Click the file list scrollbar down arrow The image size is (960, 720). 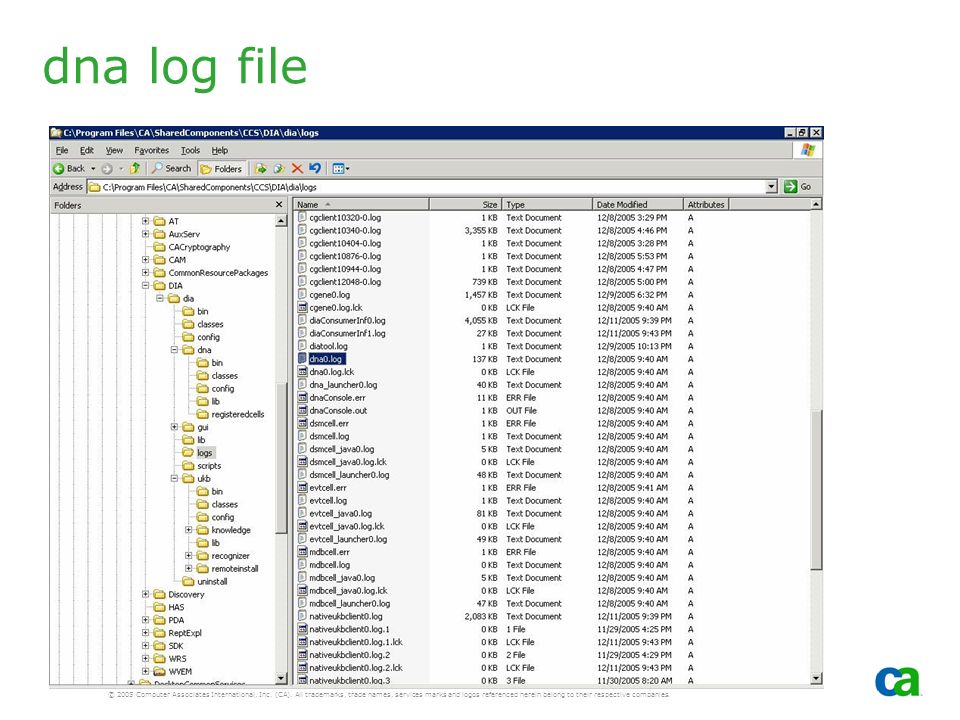(x=816, y=678)
